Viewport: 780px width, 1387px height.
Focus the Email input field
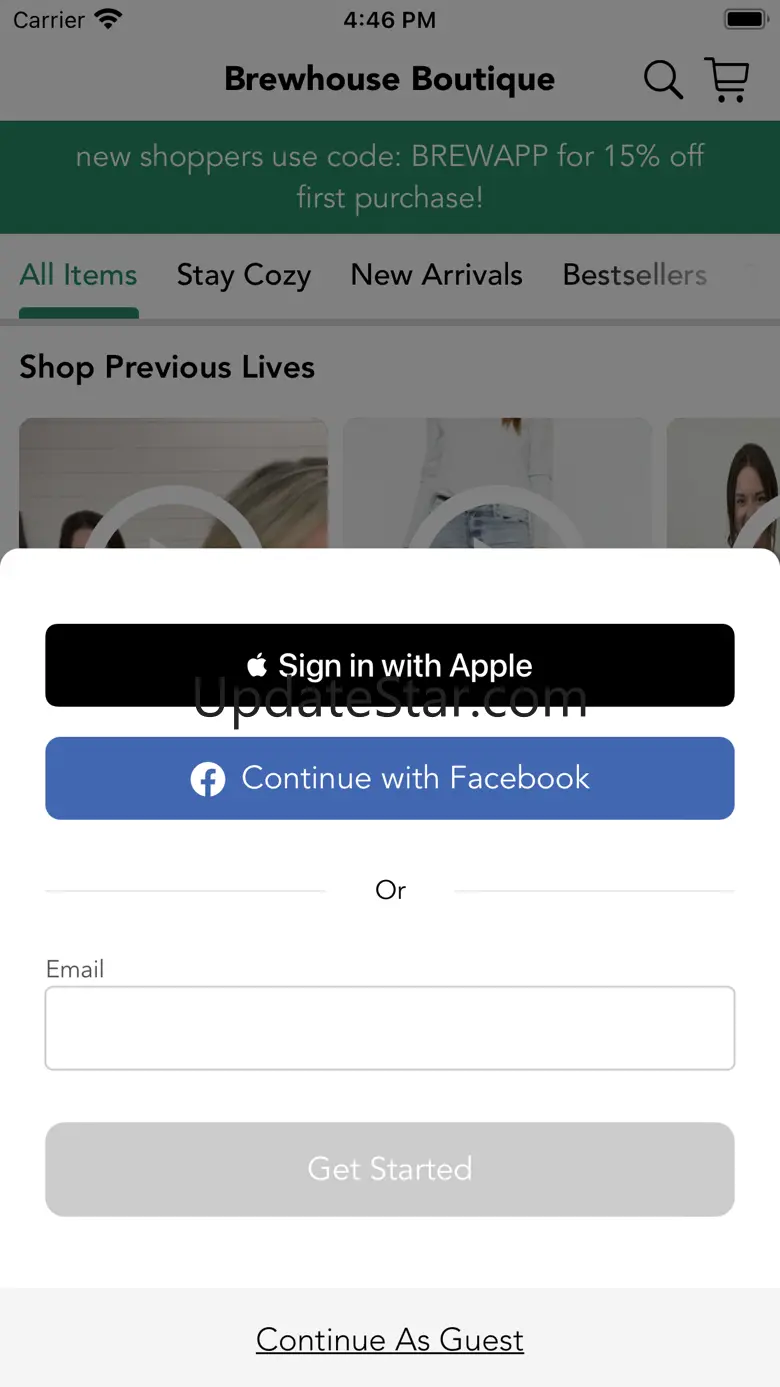click(390, 1028)
